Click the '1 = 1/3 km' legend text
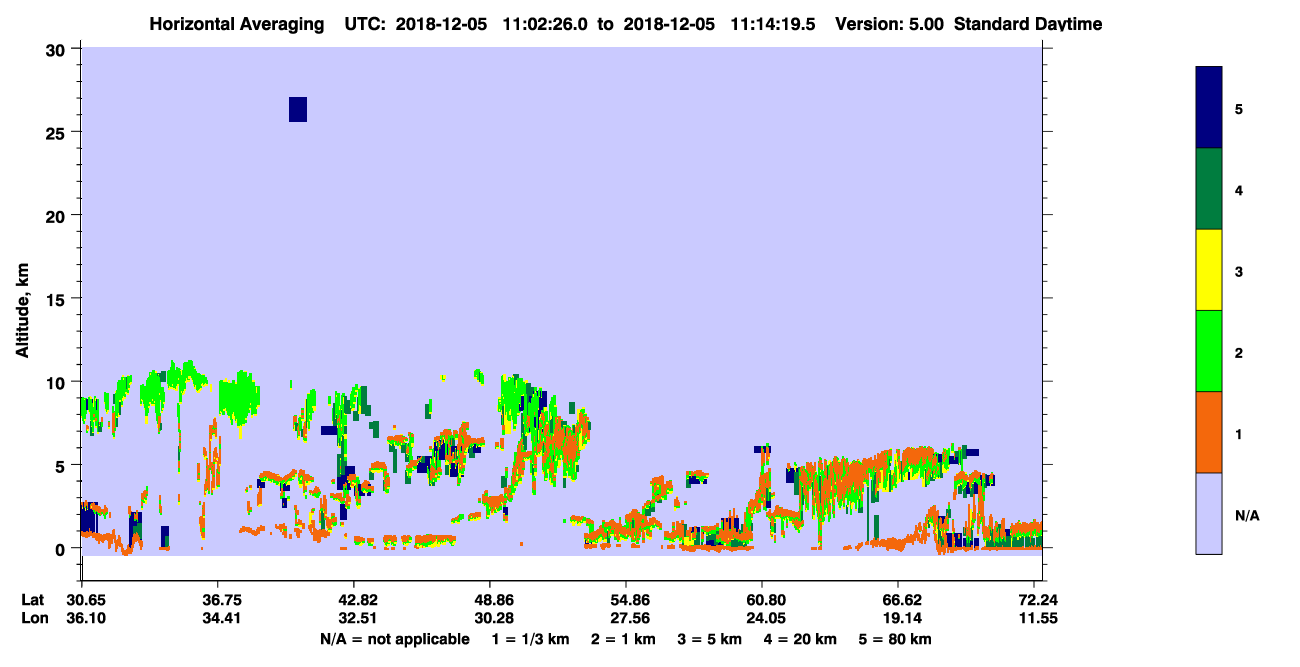1300x667 pixels. pos(531,639)
